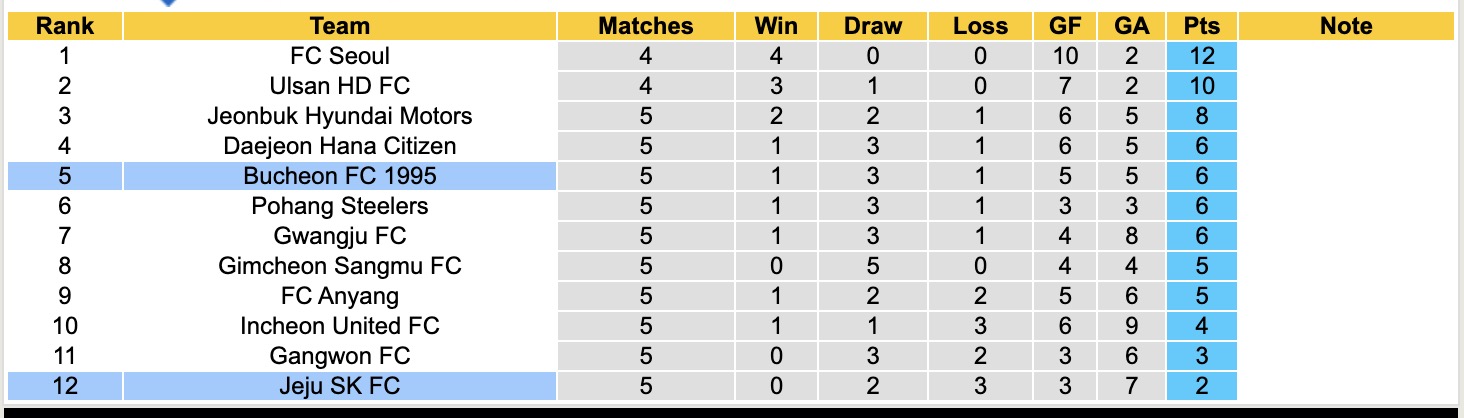The image size is (1464, 418).
Task: Select Jeonbuk Hyundai Motors in the table
Action: [x=340, y=116]
